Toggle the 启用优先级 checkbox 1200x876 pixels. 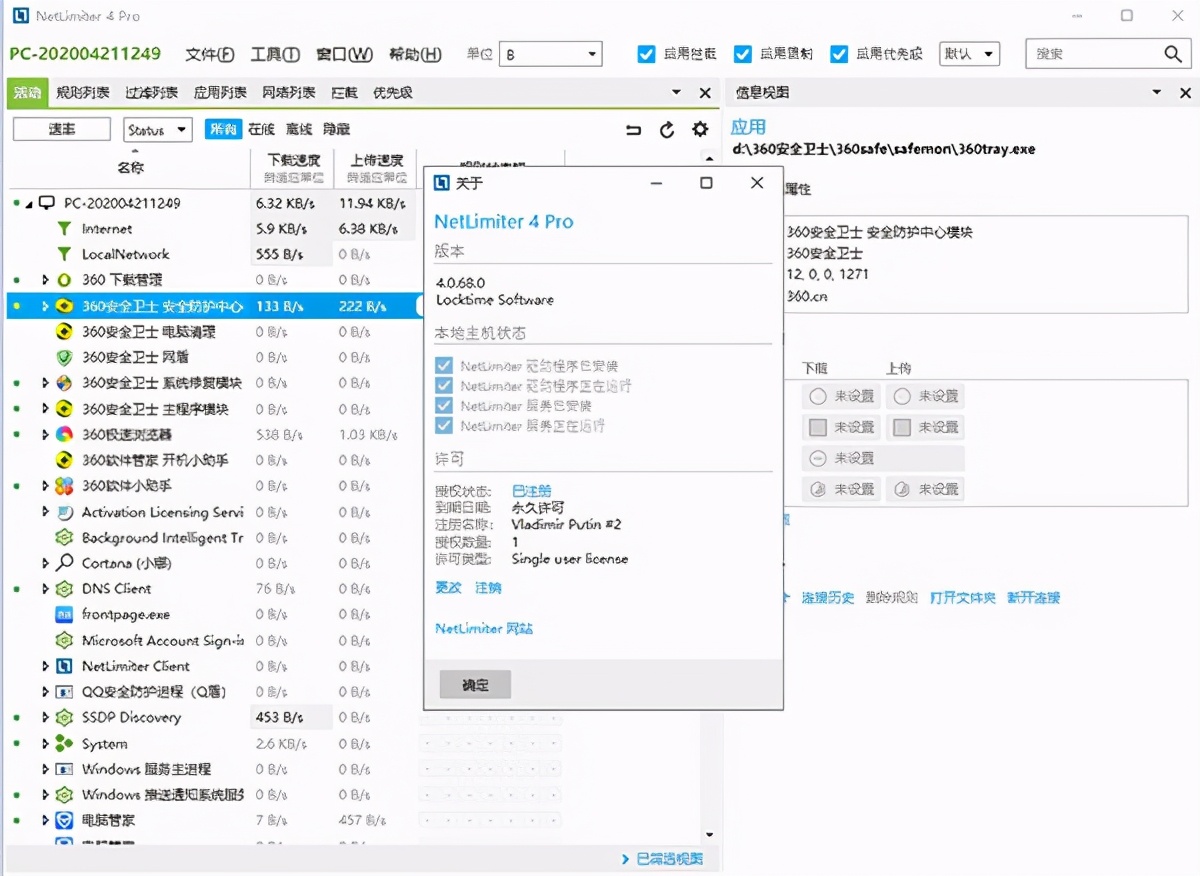pyautogui.click(x=839, y=54)
